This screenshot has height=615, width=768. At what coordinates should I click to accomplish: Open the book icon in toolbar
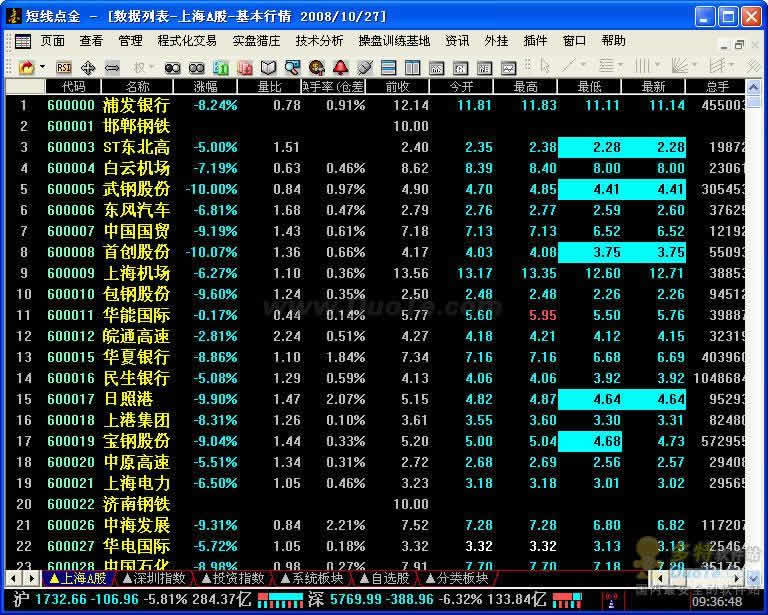(x=268, y=68)
